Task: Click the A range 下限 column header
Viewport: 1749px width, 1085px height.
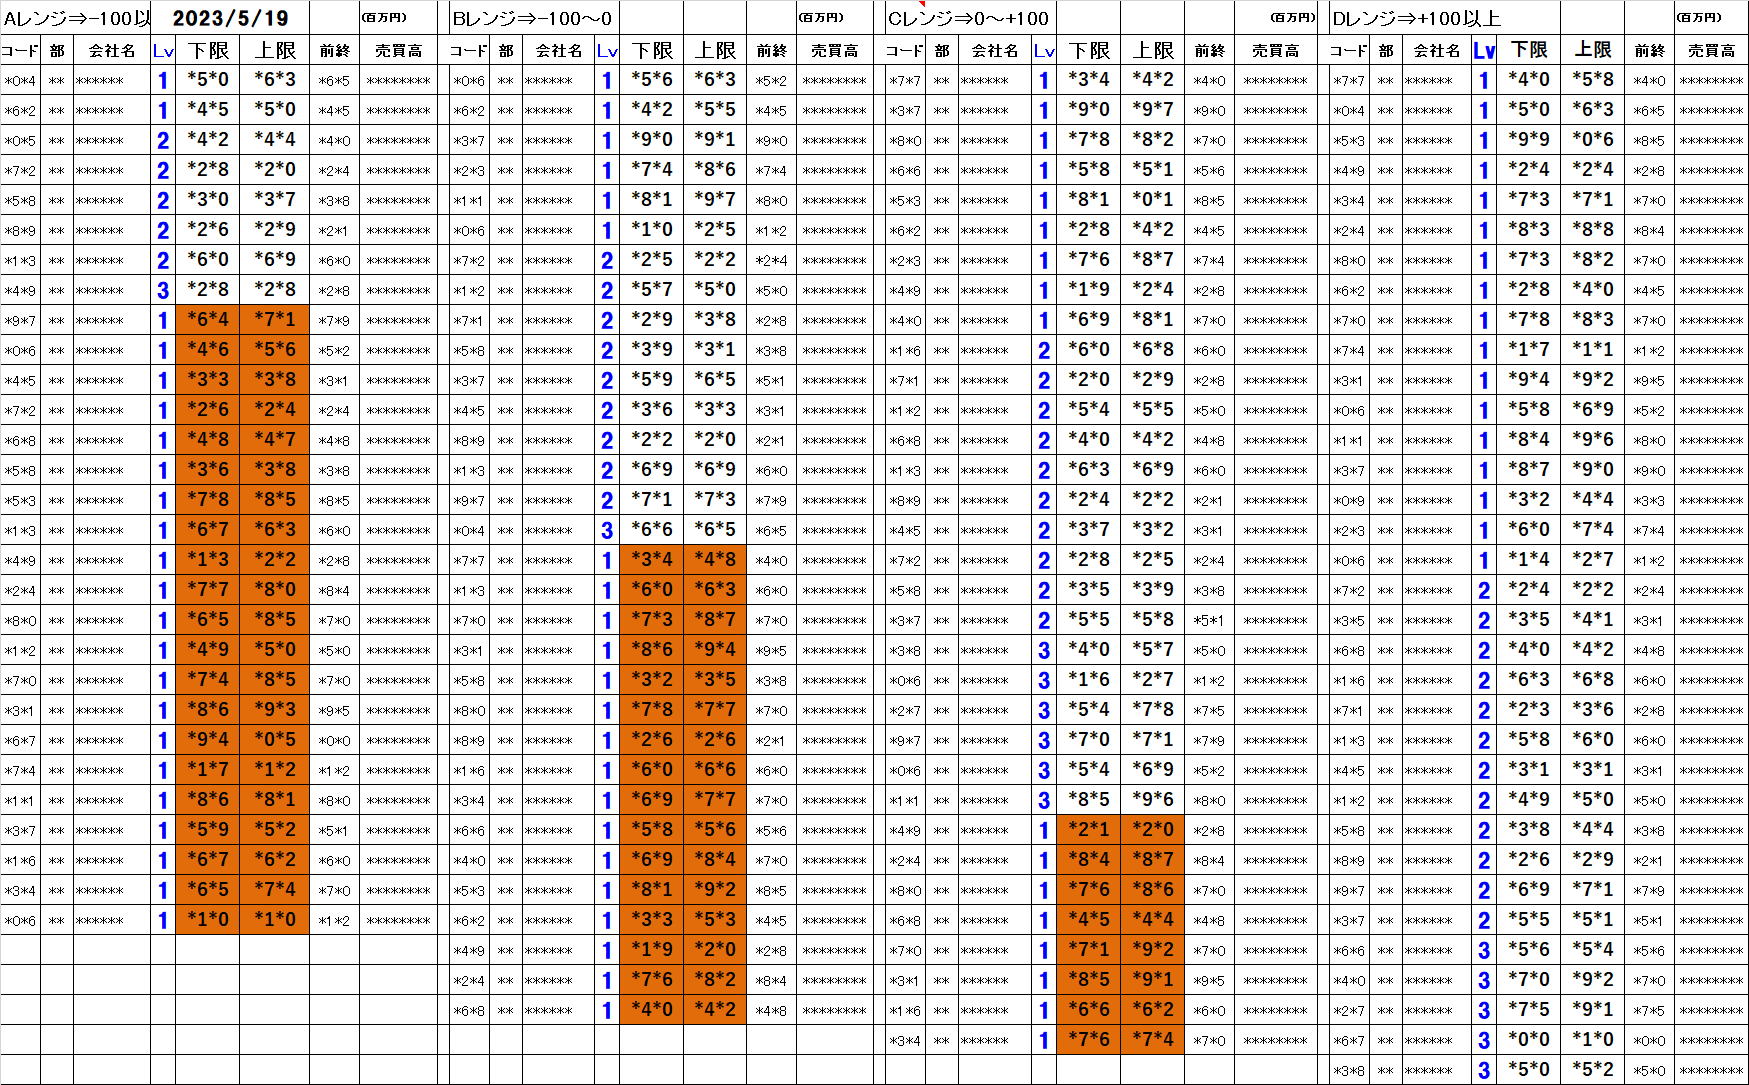Action: [208, 50]
